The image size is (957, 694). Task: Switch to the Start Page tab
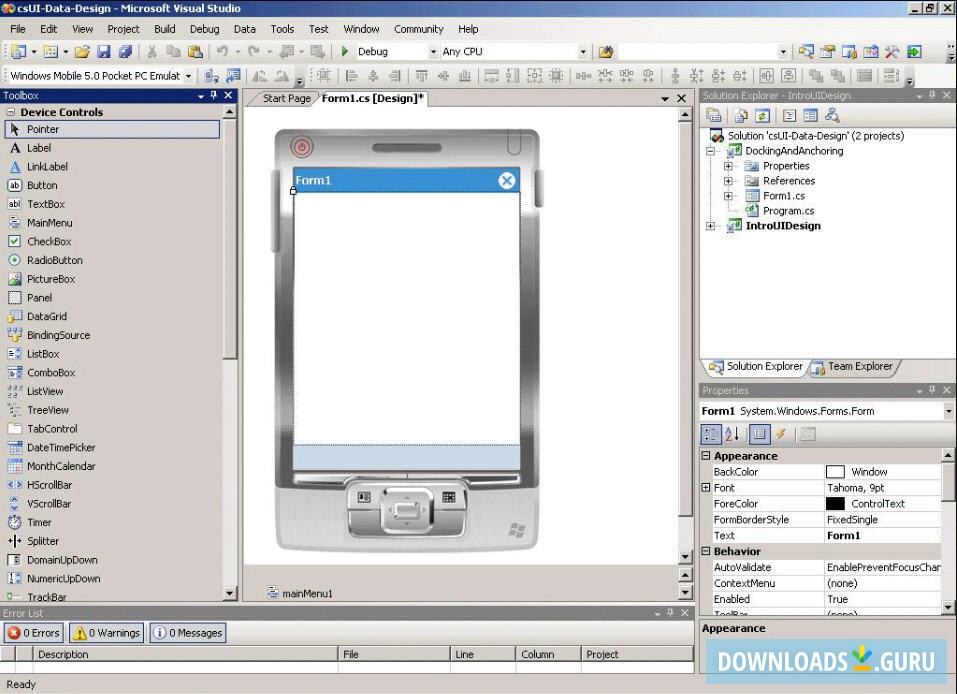[290, 98]
